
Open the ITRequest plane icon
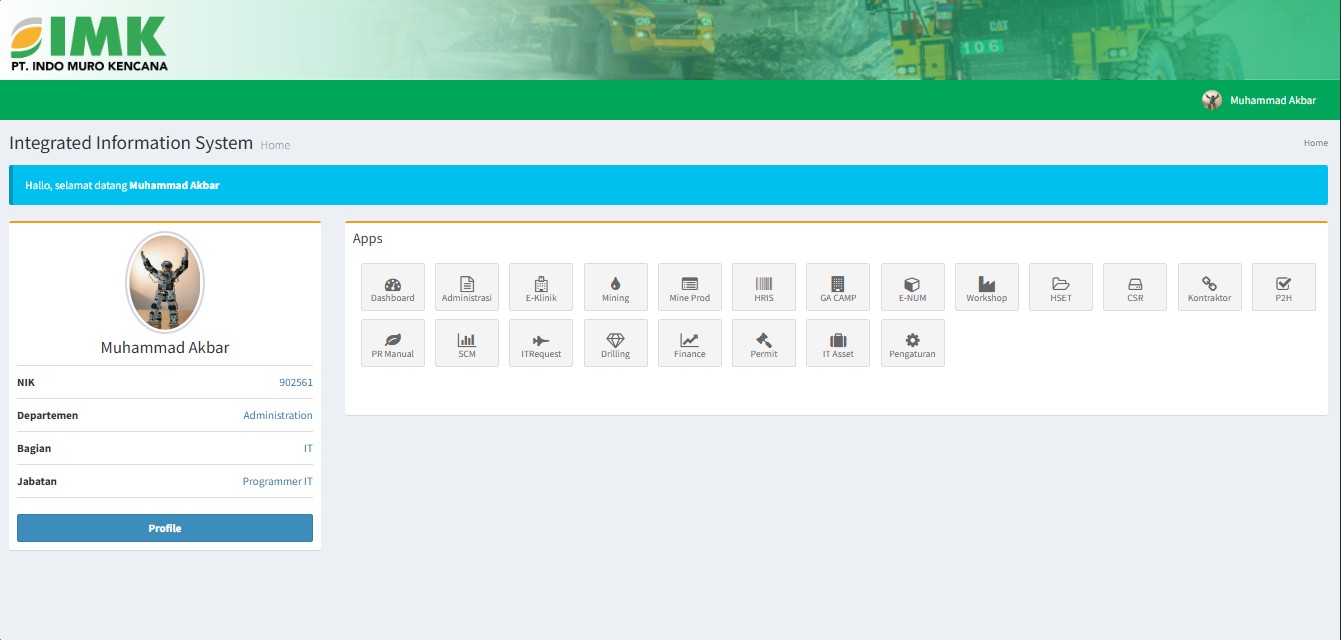[541, 343]
